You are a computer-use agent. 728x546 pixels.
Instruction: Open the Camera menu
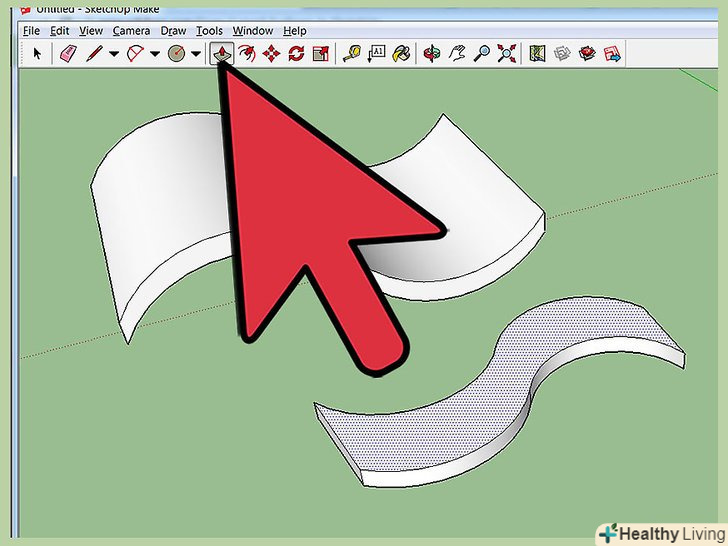[x=131, y=31]
